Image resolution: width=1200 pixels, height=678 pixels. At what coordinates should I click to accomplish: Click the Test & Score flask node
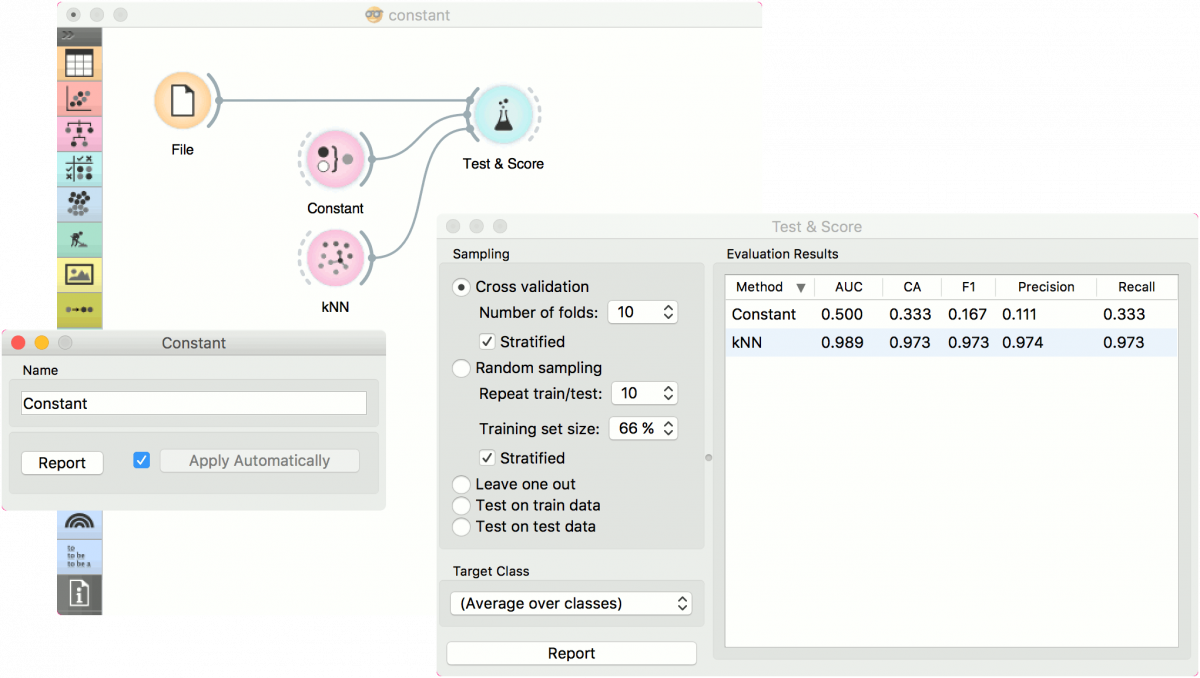pyautogui.click(x=502, y=115)
